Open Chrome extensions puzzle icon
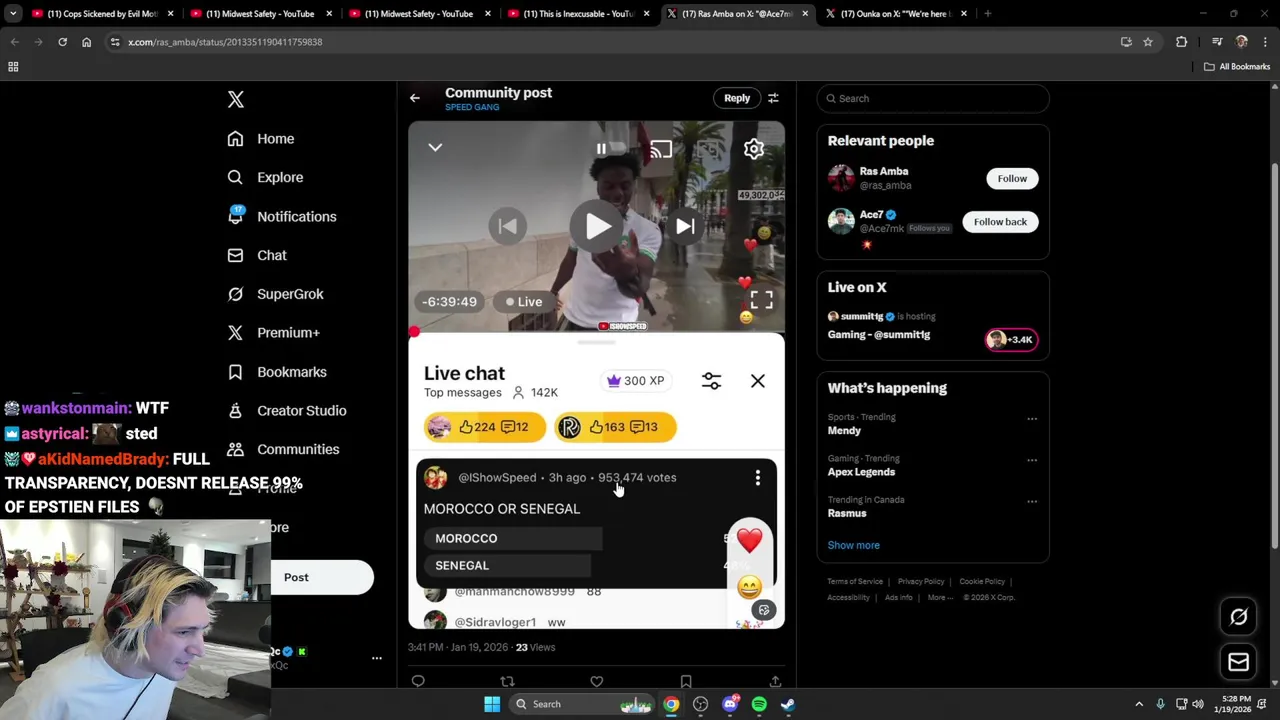This screenshot has height=720, width=1280. pyautogui.click(x=1181, y=42)
